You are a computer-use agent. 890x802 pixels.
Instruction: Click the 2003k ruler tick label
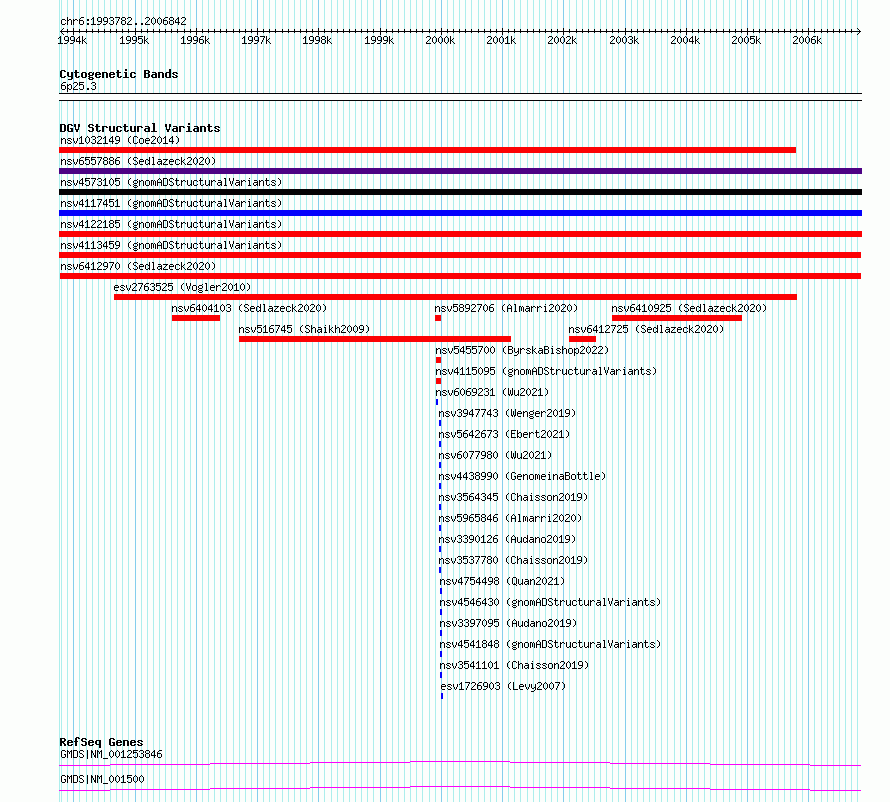coord(624,40)
